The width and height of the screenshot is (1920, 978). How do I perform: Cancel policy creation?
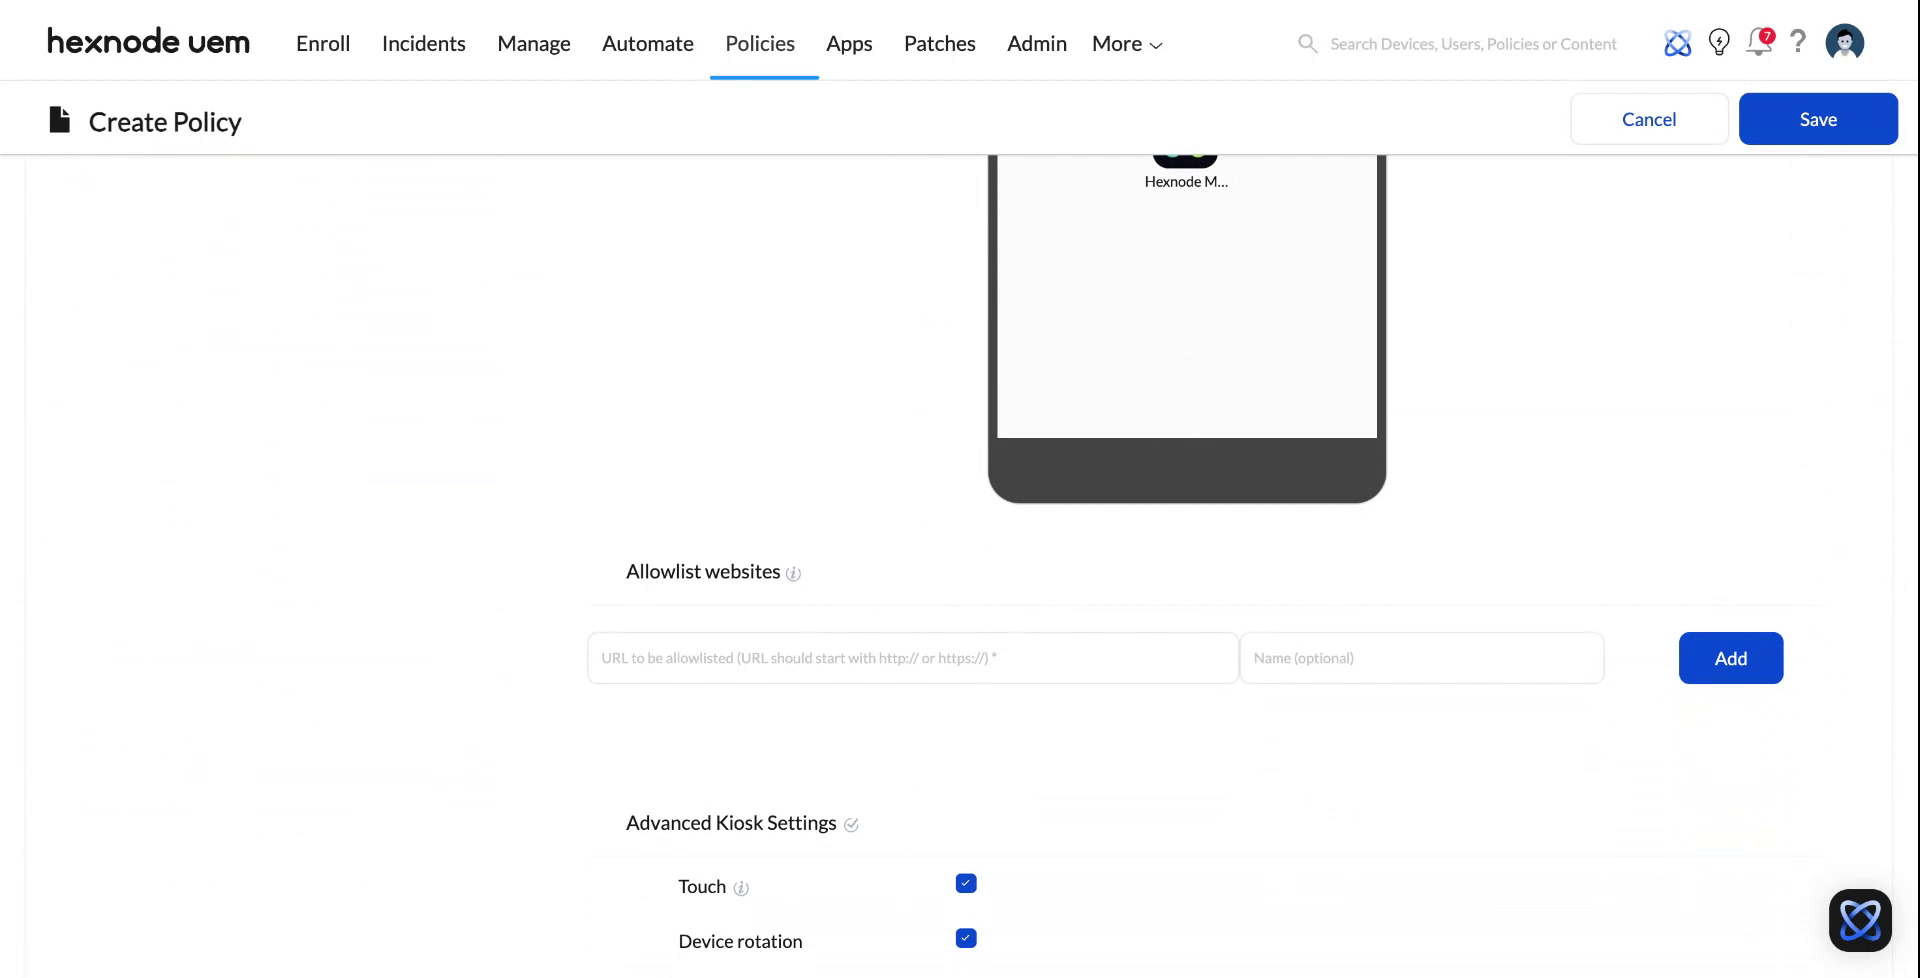1648,118
